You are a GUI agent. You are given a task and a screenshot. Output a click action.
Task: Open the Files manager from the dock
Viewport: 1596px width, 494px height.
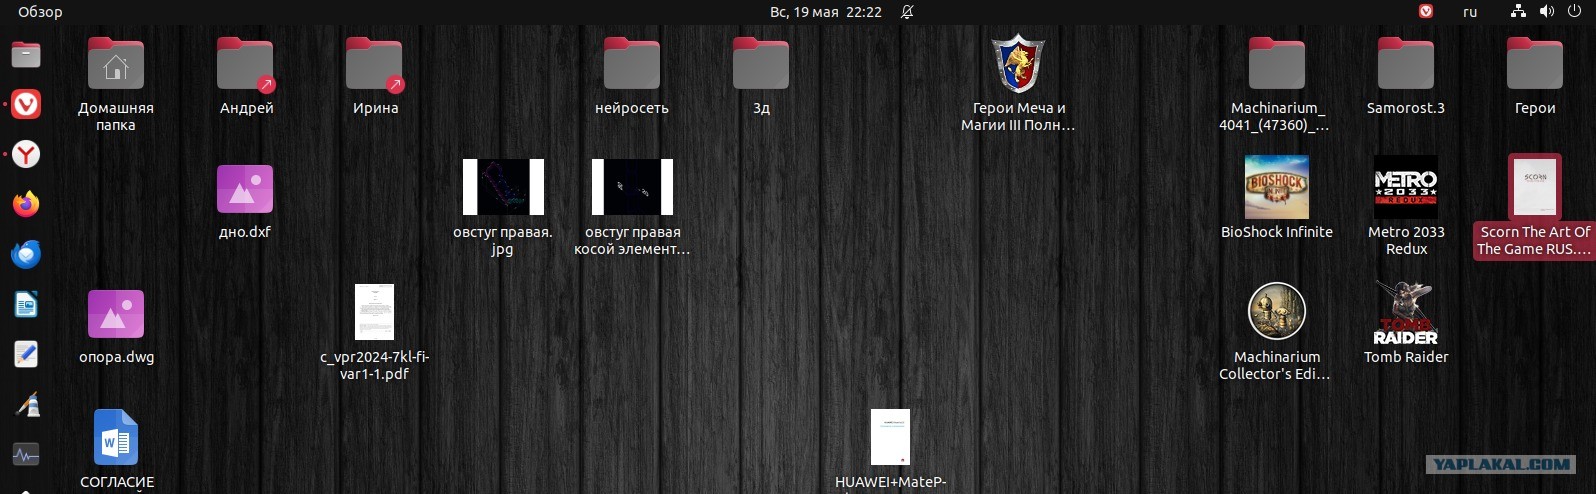click(x=26, y=54)
